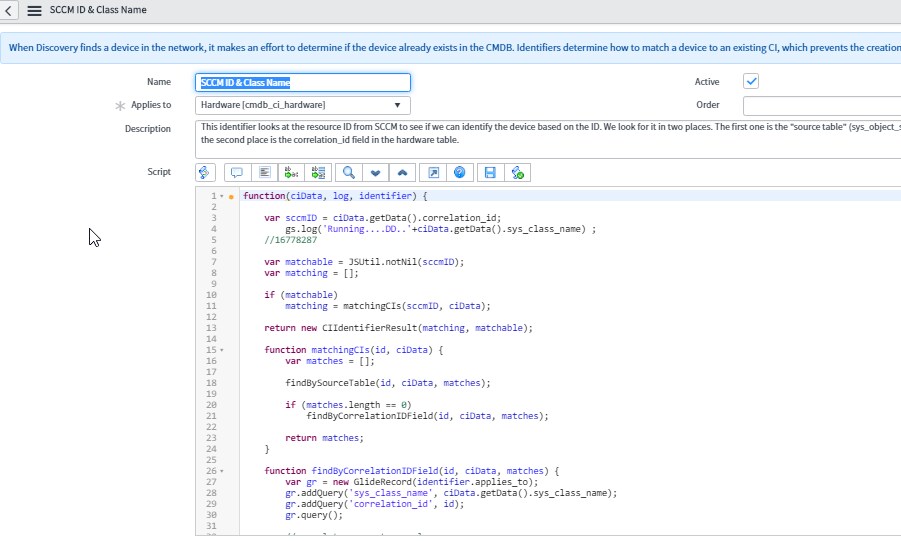
Task: Click line 'var matching = [];'
Action: point(311,273)
